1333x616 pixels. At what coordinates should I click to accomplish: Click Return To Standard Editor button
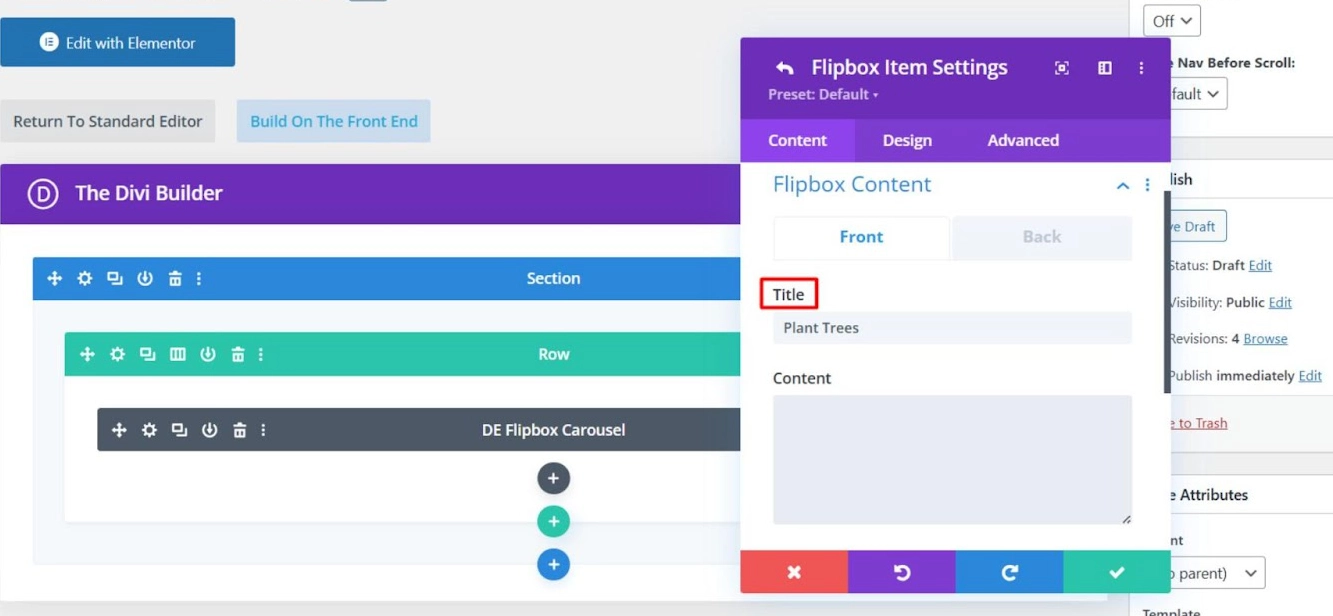(108, 121)
